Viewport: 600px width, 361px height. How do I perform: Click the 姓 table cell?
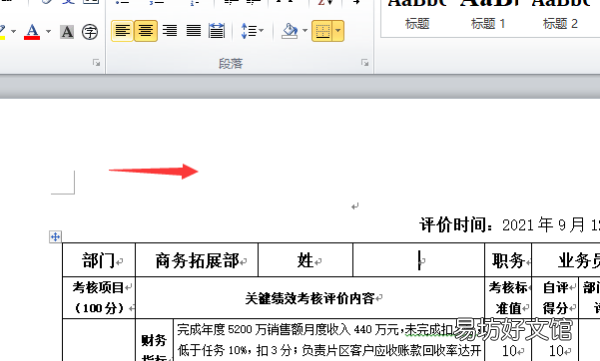click(305, 260)
